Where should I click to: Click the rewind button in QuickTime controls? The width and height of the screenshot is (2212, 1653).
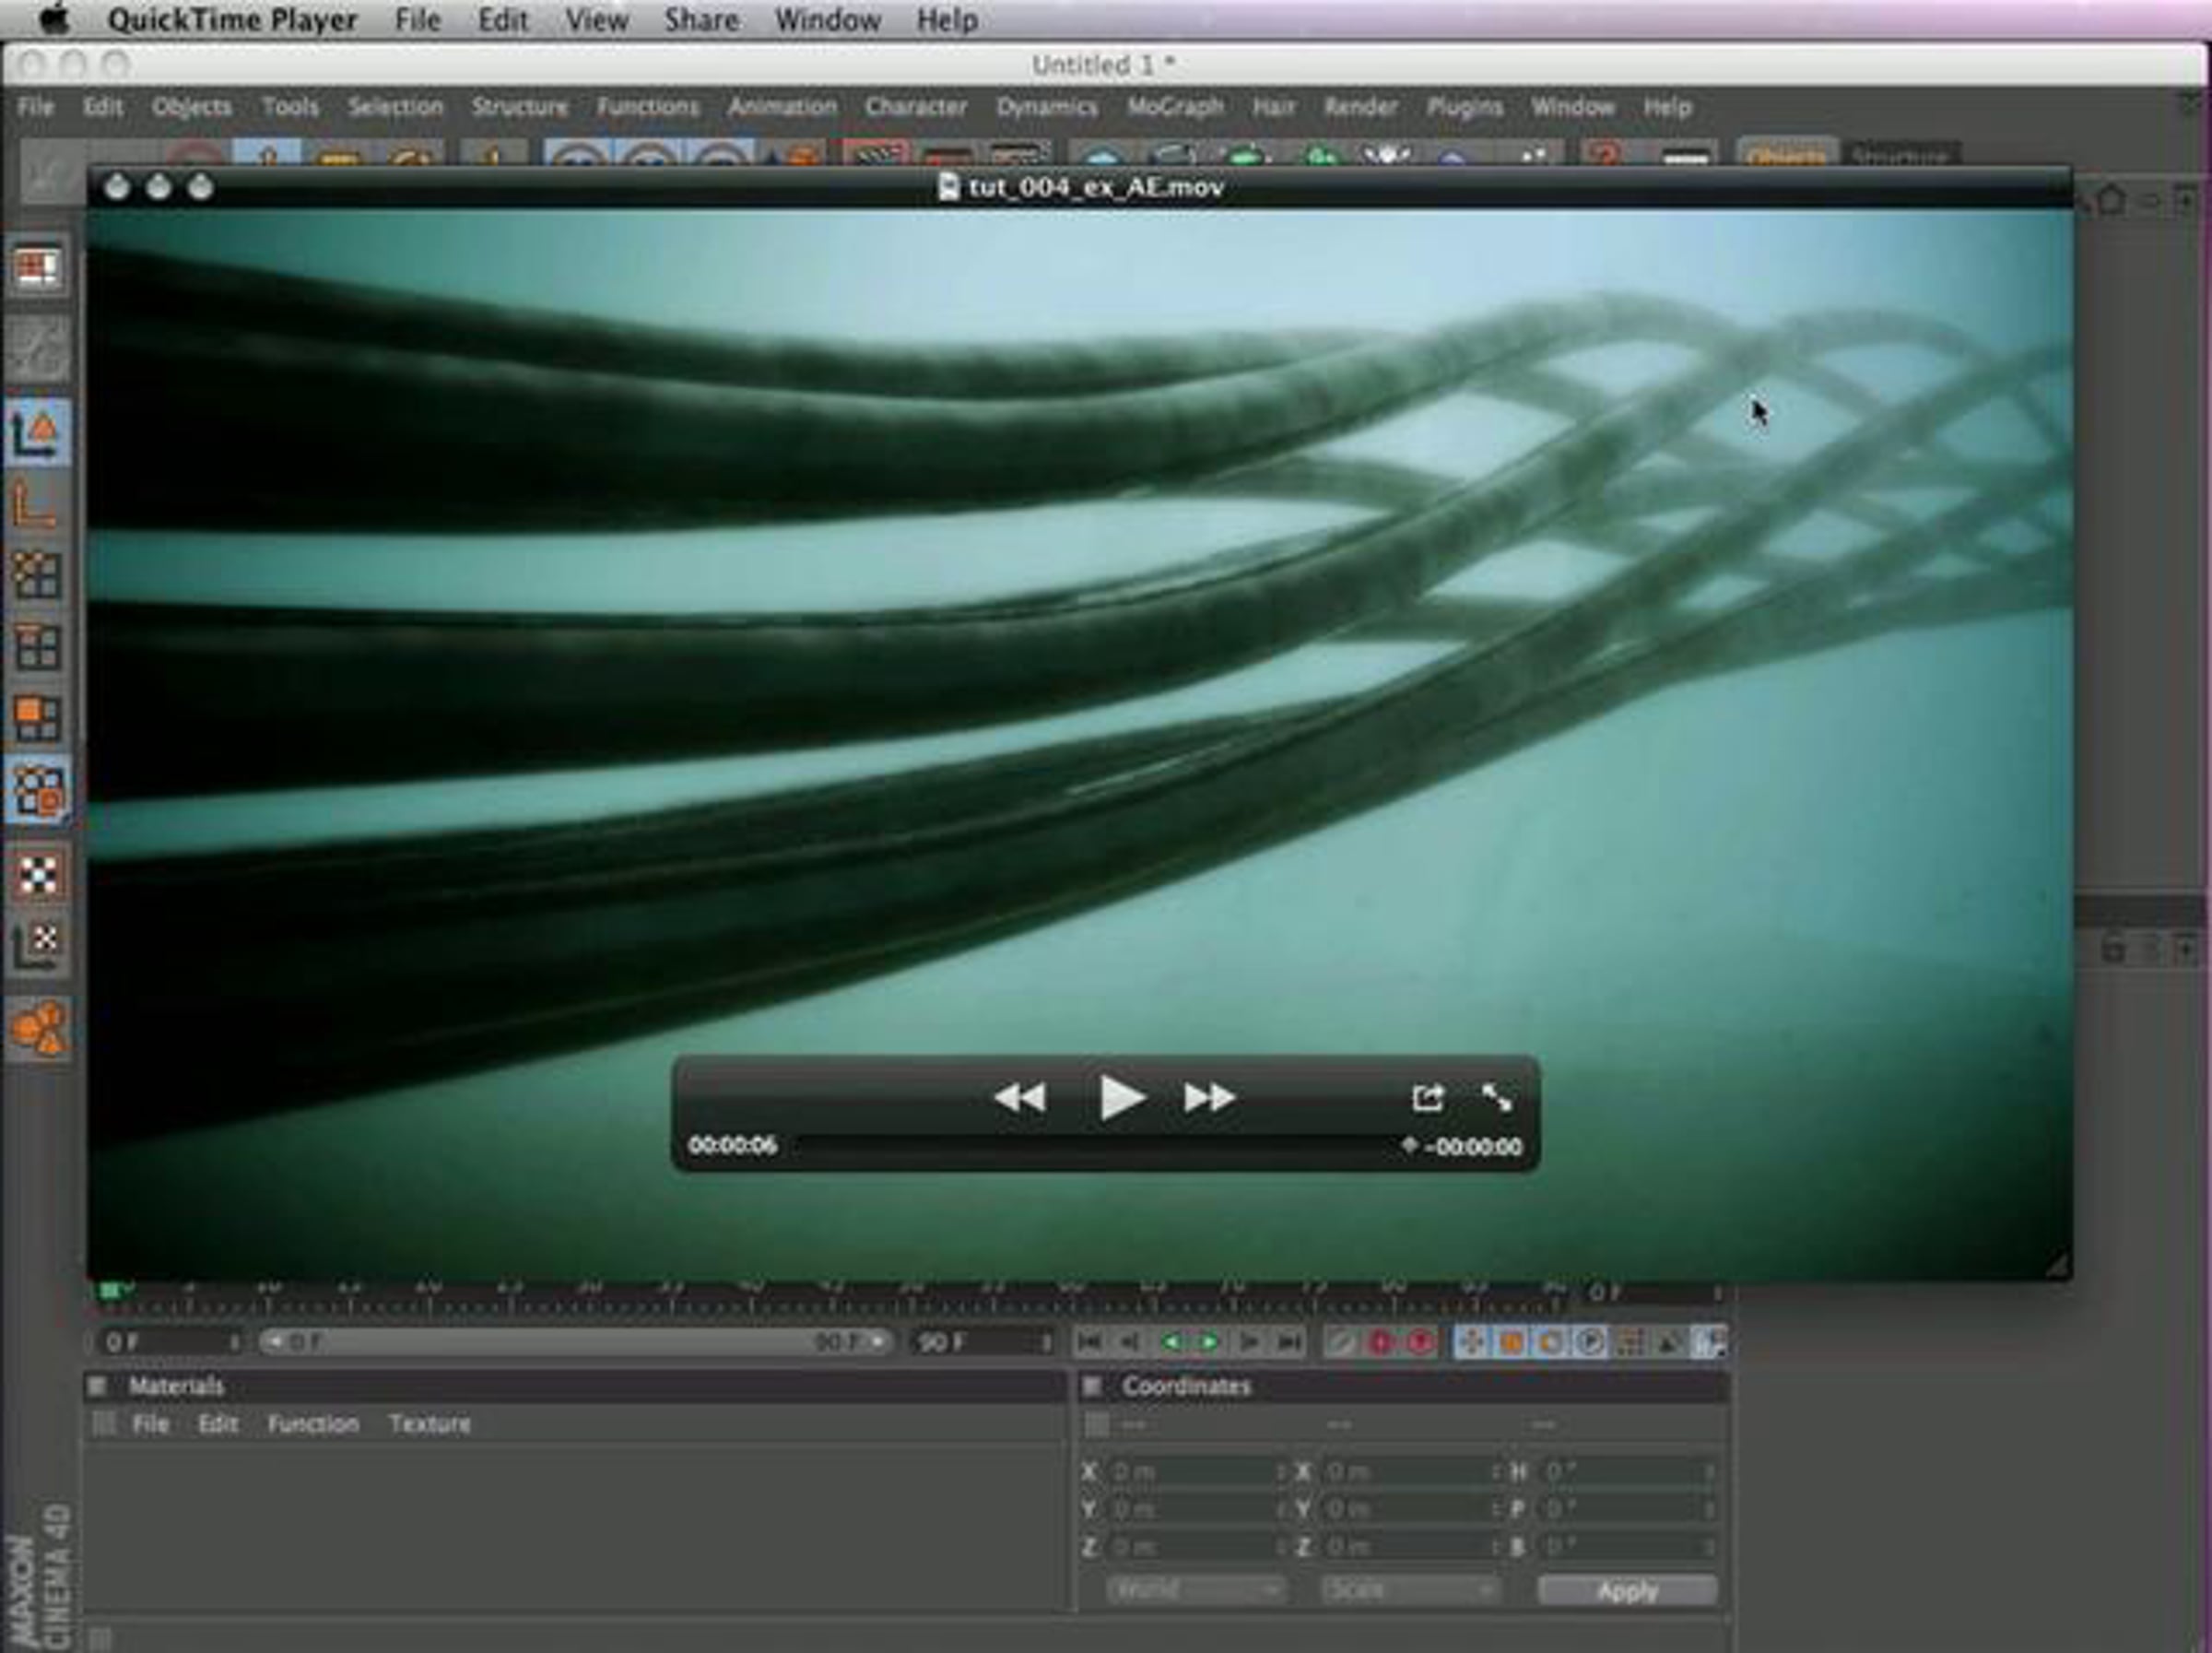(1020, 1097)
